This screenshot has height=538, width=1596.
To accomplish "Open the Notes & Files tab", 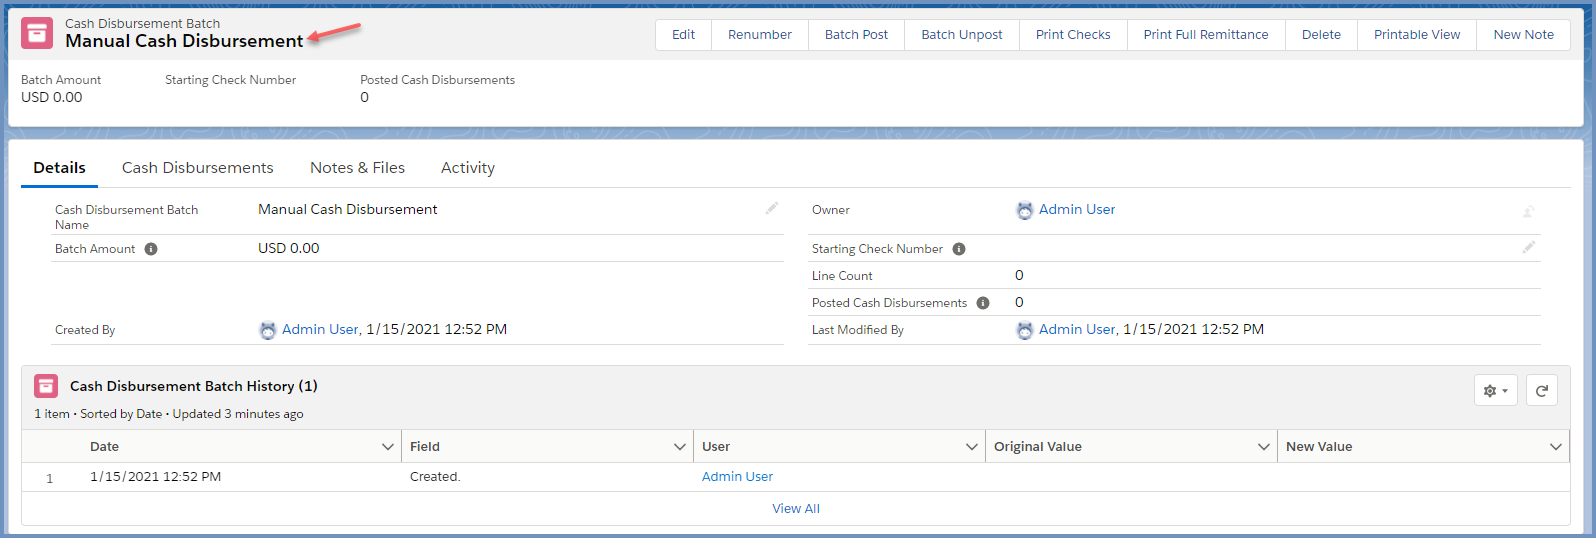I will [x=357, y=168].
